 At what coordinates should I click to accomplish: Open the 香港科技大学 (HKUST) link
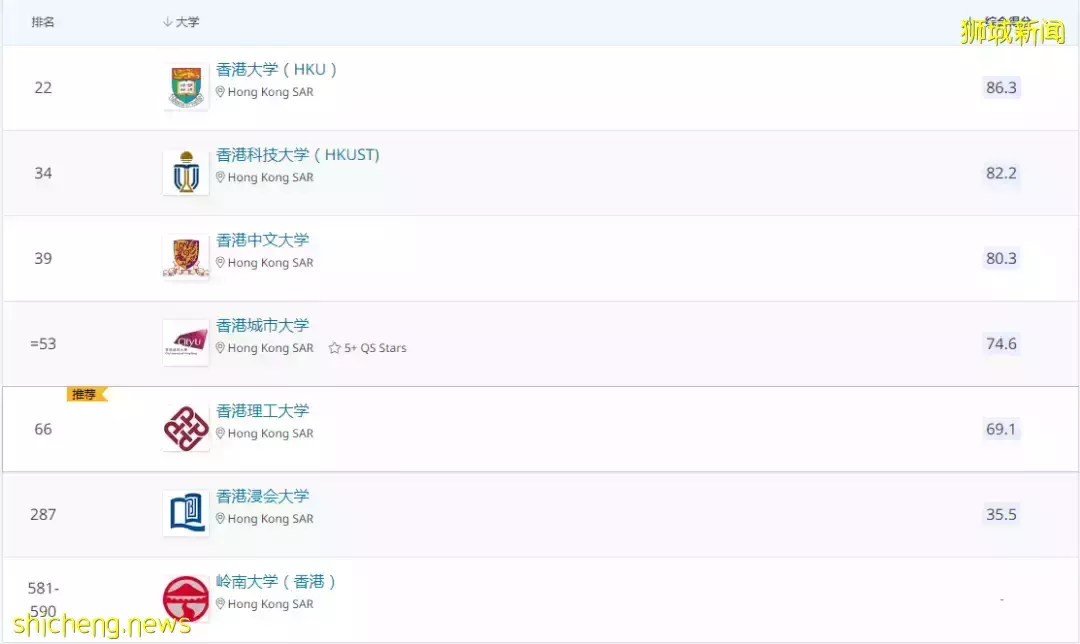(298, 155)
